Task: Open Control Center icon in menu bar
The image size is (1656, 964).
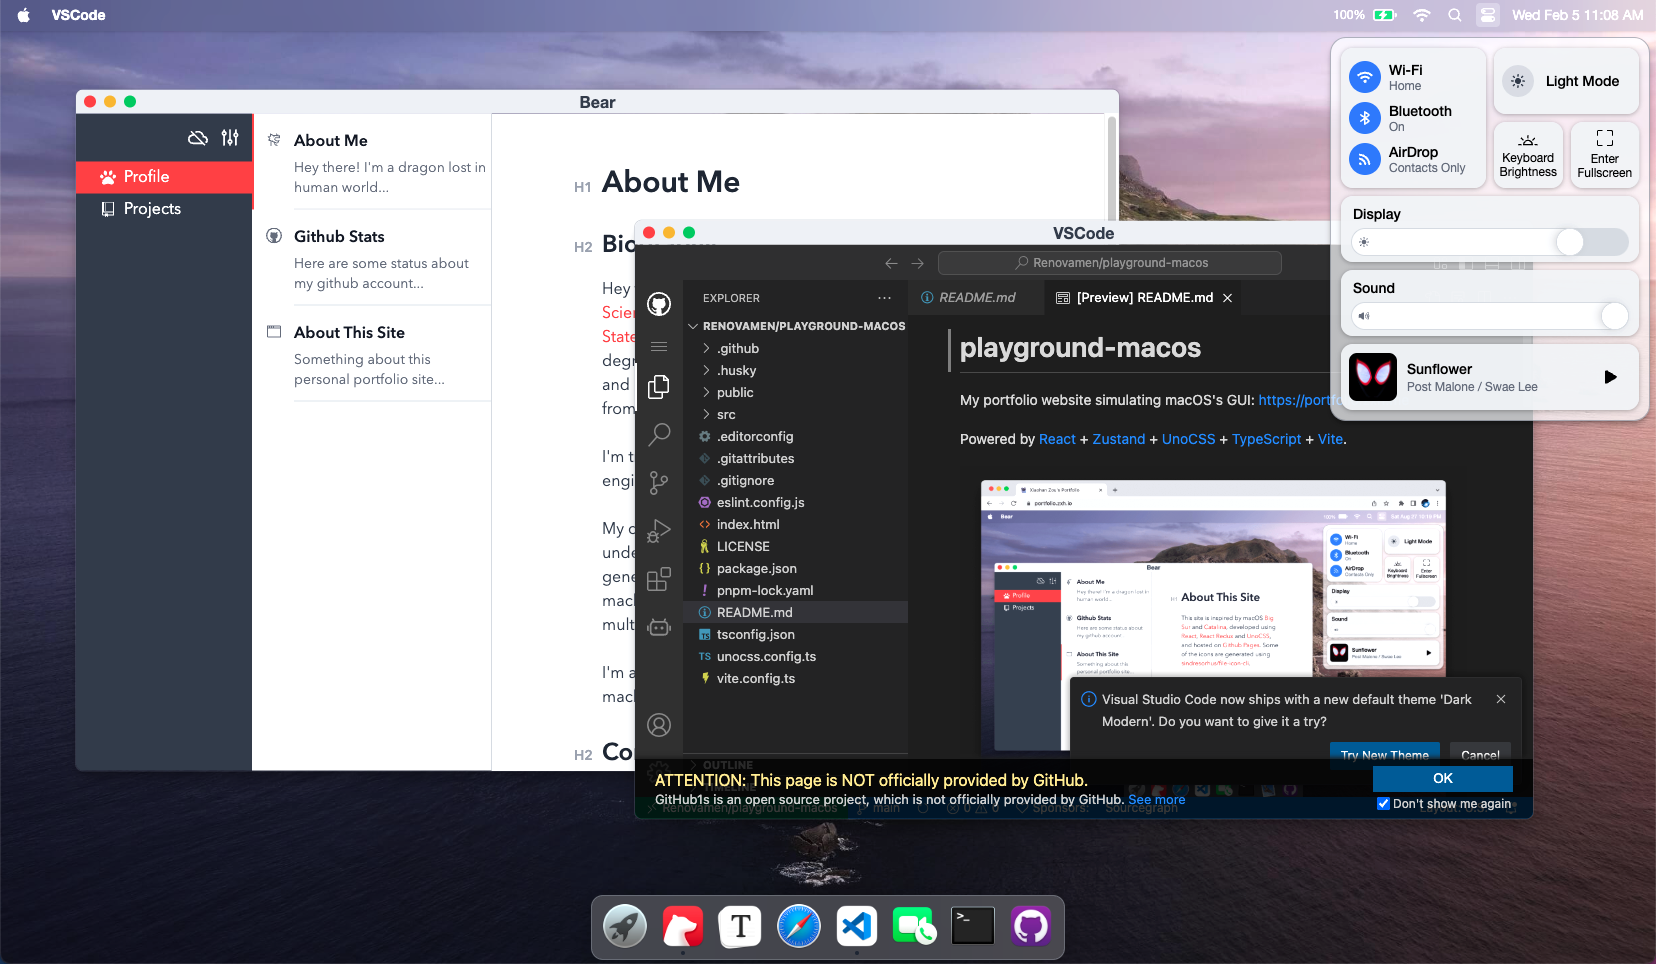Action: tap(1488, 15)
